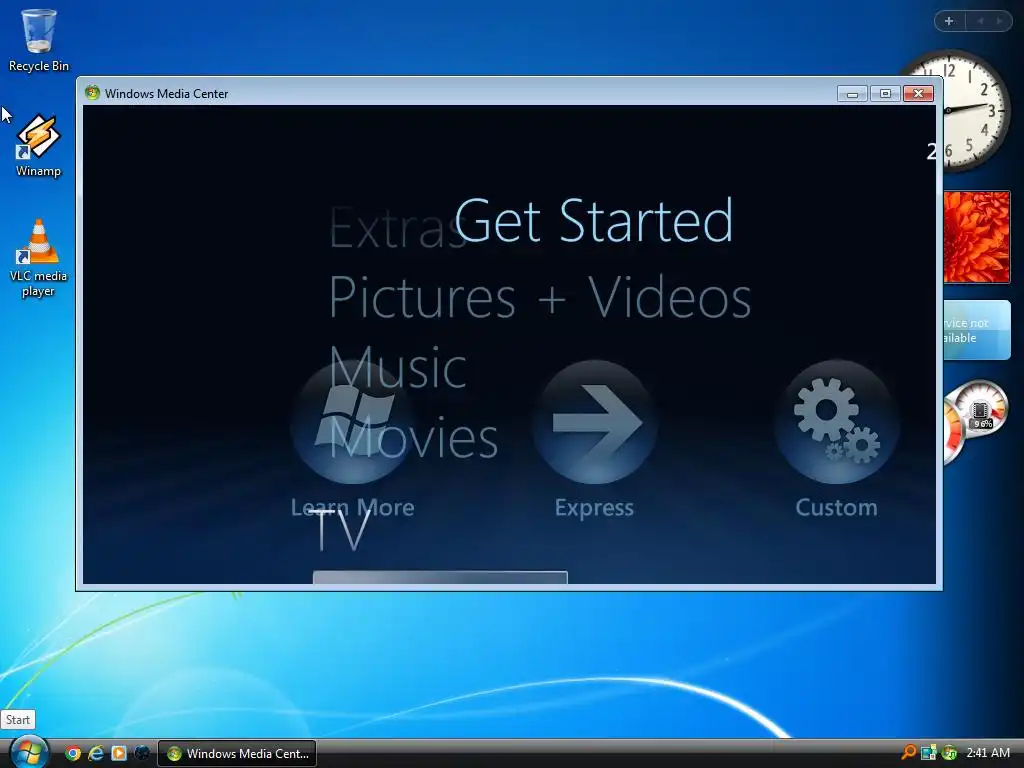The image size is (1024, 768).
Task: Select the Custom label in Media Center
Action: (x=836, y=507)
